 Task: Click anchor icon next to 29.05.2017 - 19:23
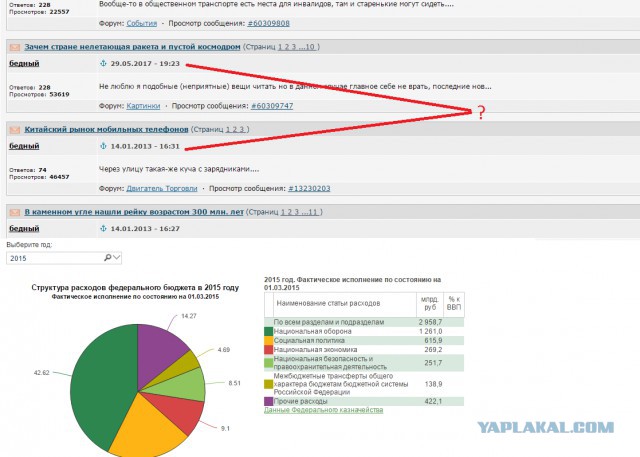(103, 63)
